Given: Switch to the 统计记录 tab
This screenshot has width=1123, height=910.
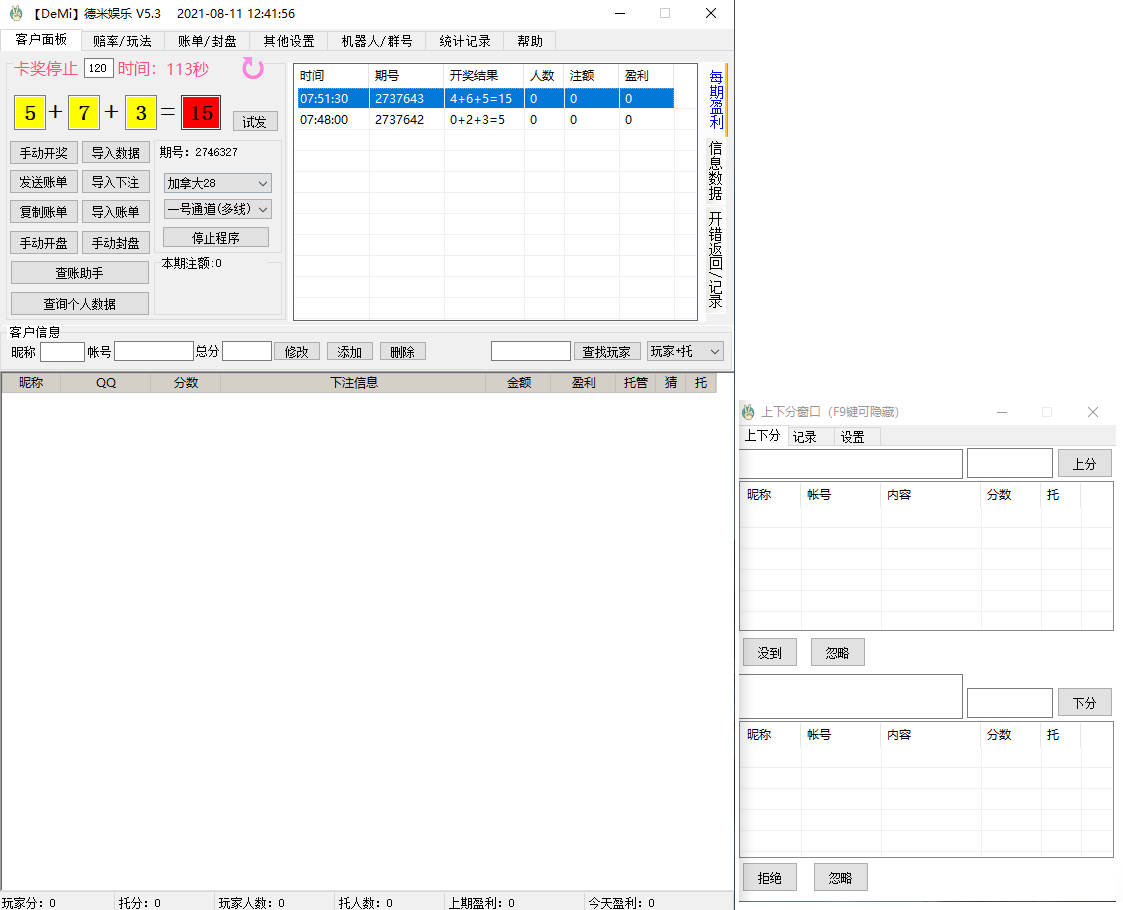Looking at the screenshot, I should [464, 41].
